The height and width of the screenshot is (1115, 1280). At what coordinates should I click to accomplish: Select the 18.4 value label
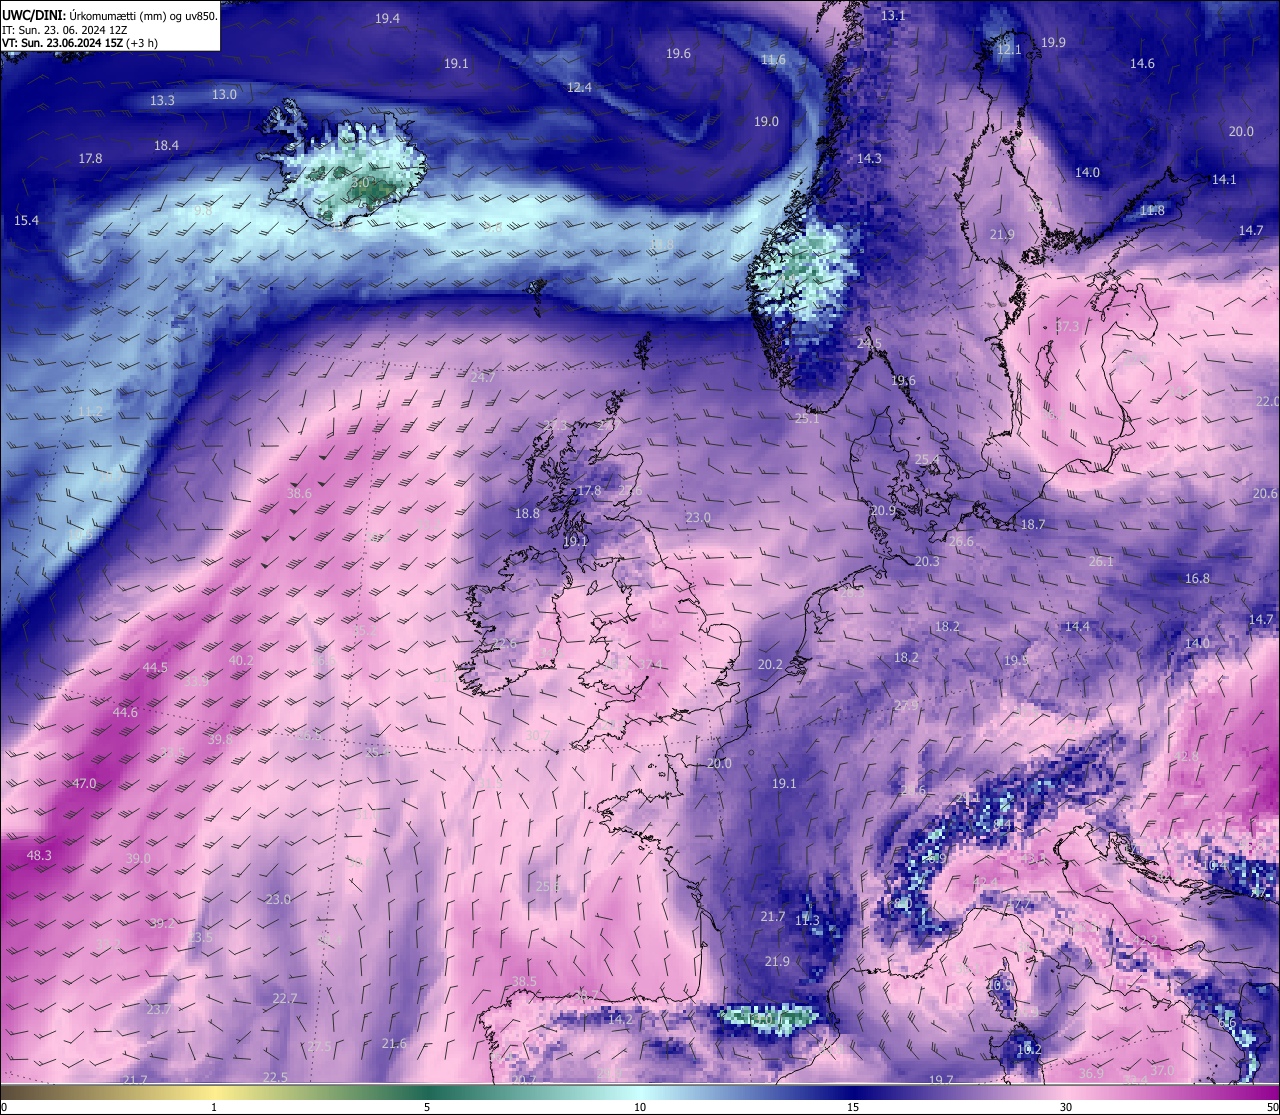point(166,146)
